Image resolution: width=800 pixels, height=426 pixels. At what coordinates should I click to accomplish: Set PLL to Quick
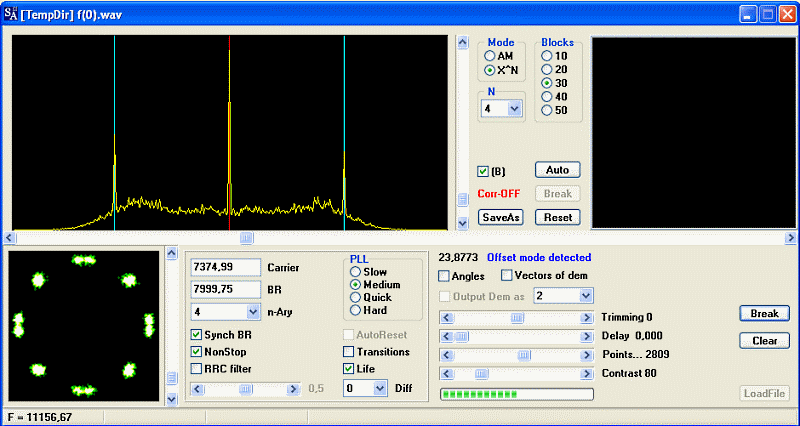355,297
